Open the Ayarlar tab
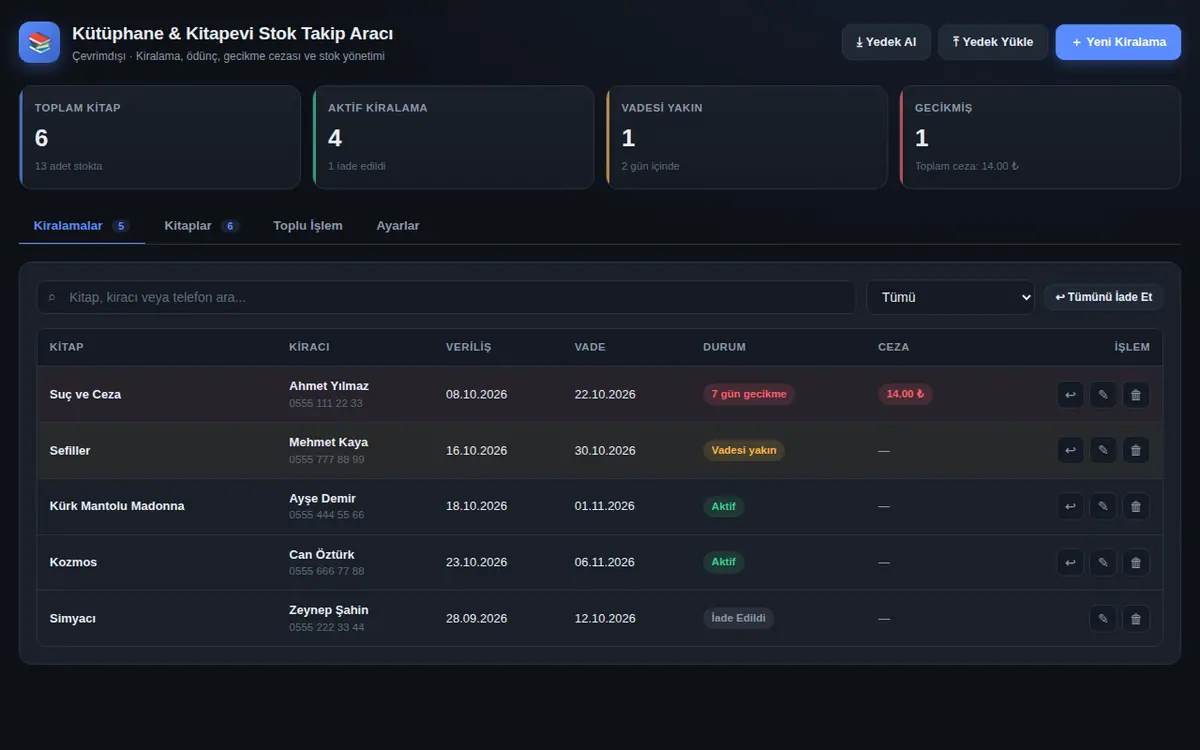This screenshot has height=750, width=1200. (398, 226)
